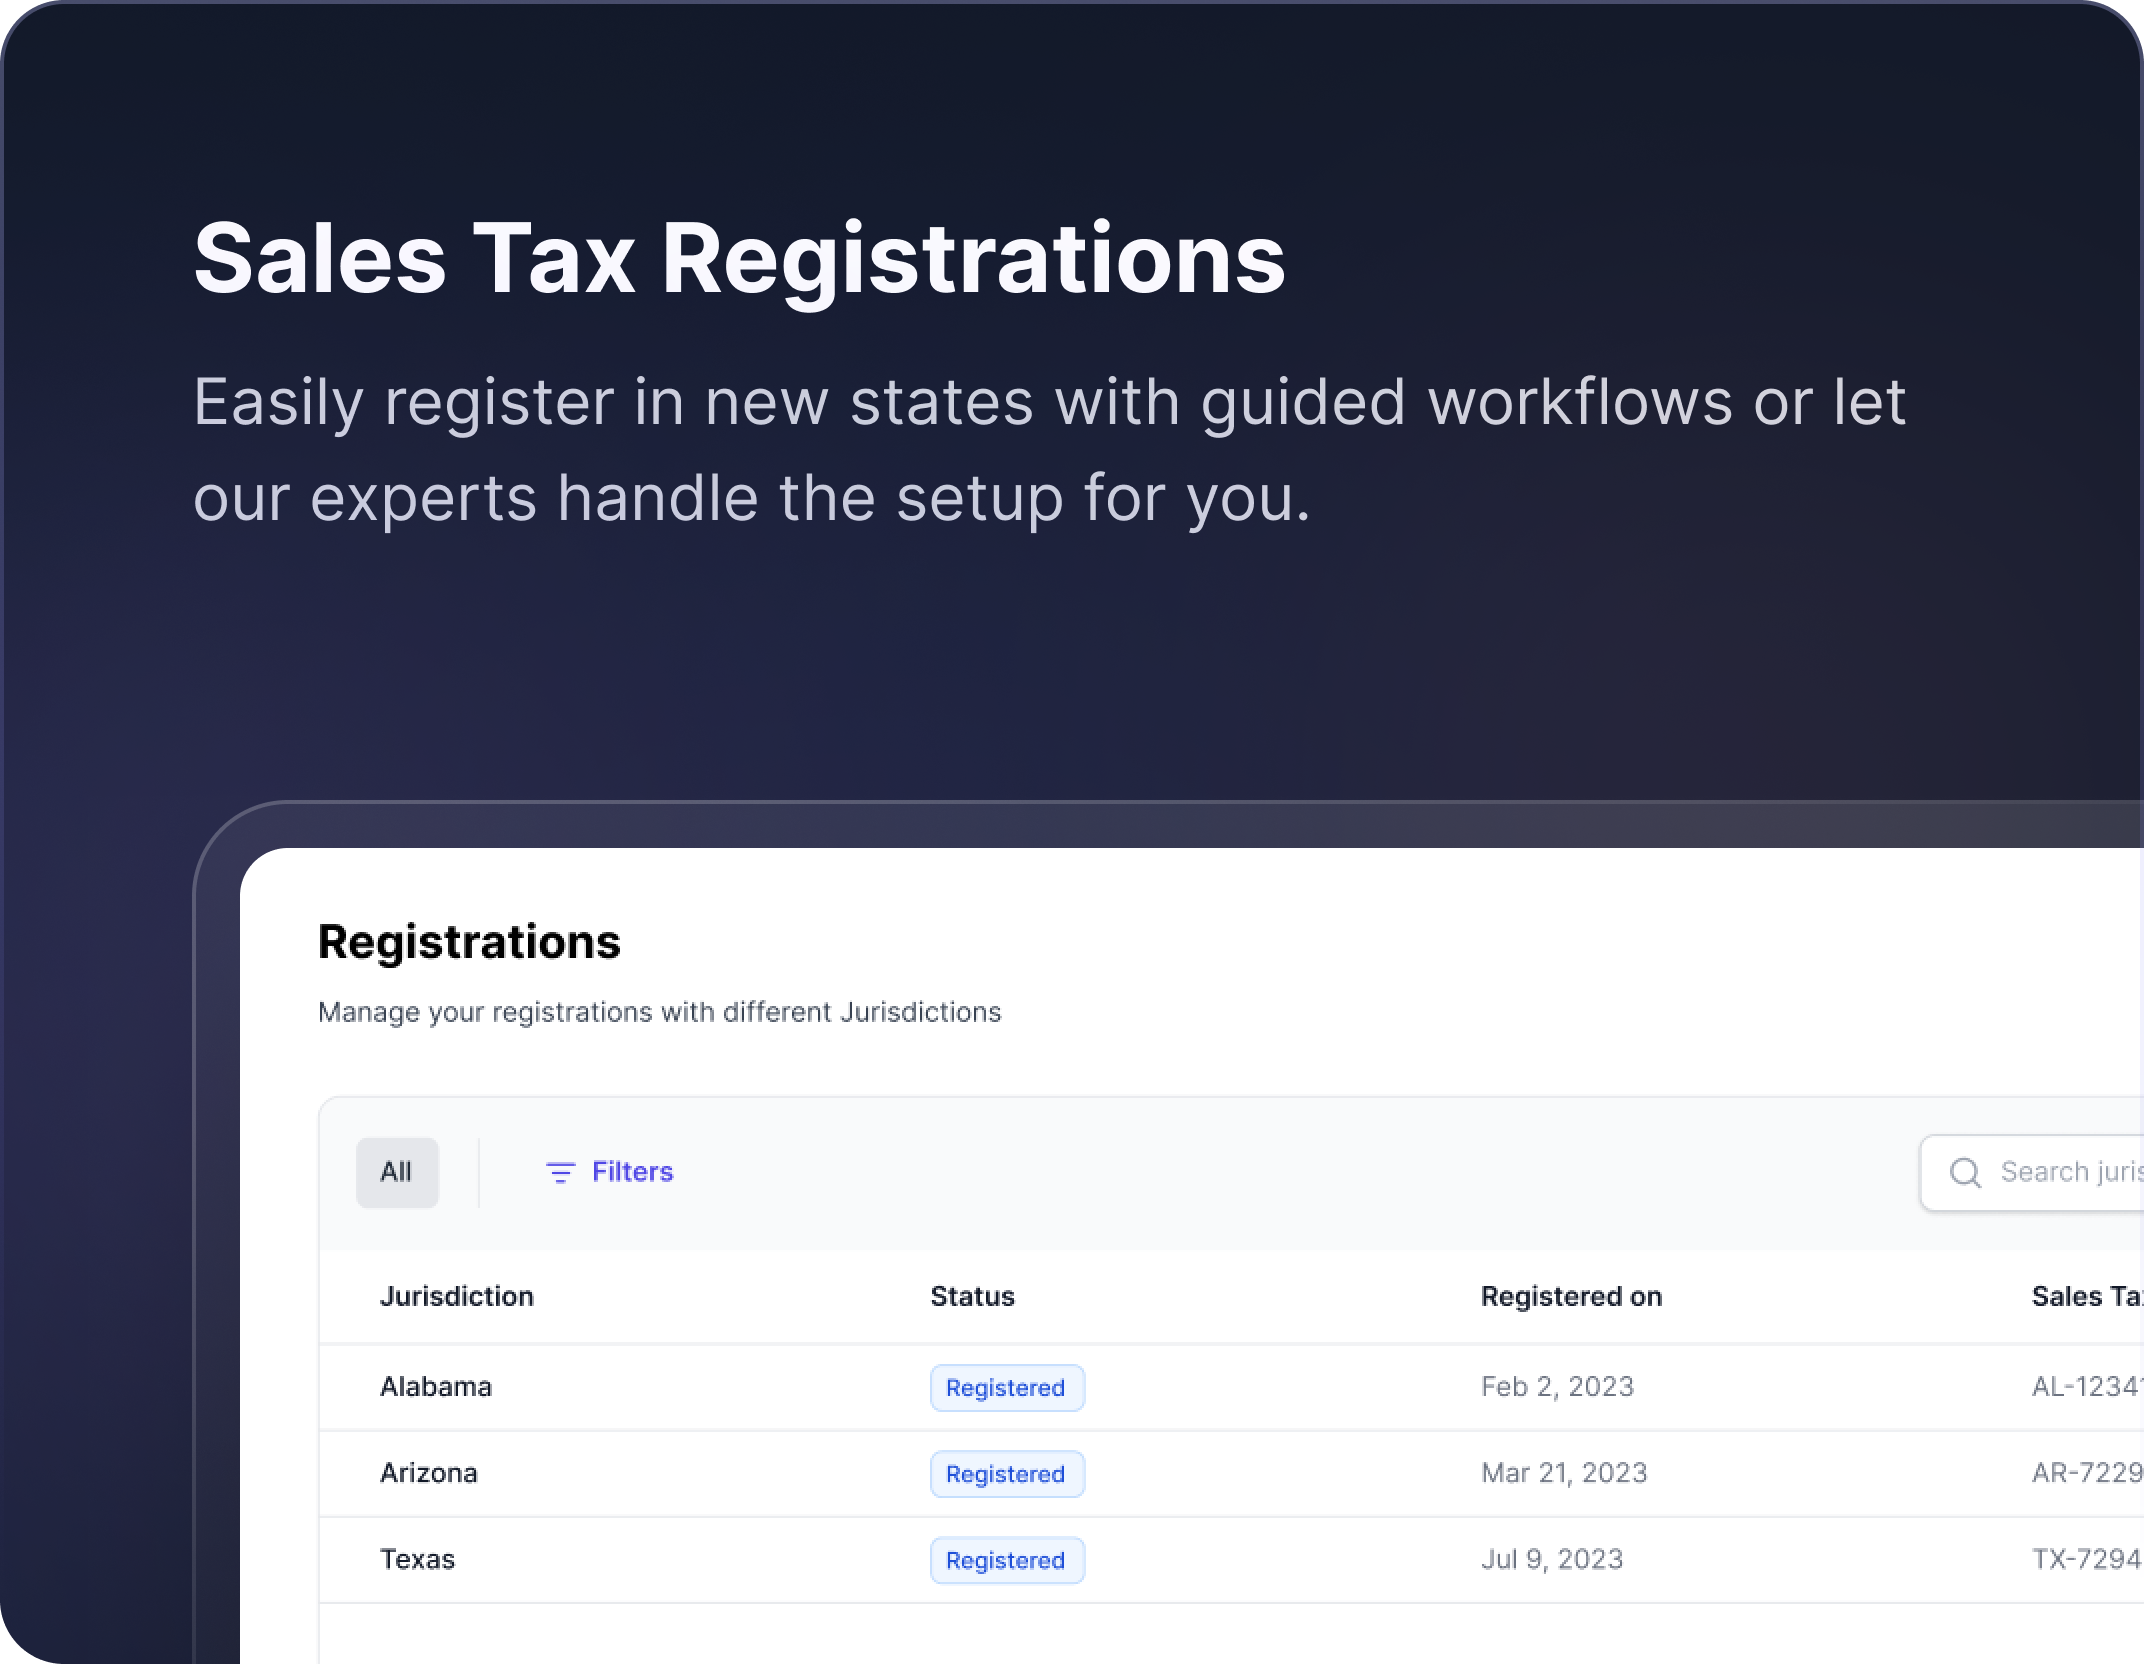This screenshot has width=2144, height=1664.
Task: Click Texas's Registered status badge
Action: pos(1006,1560)
